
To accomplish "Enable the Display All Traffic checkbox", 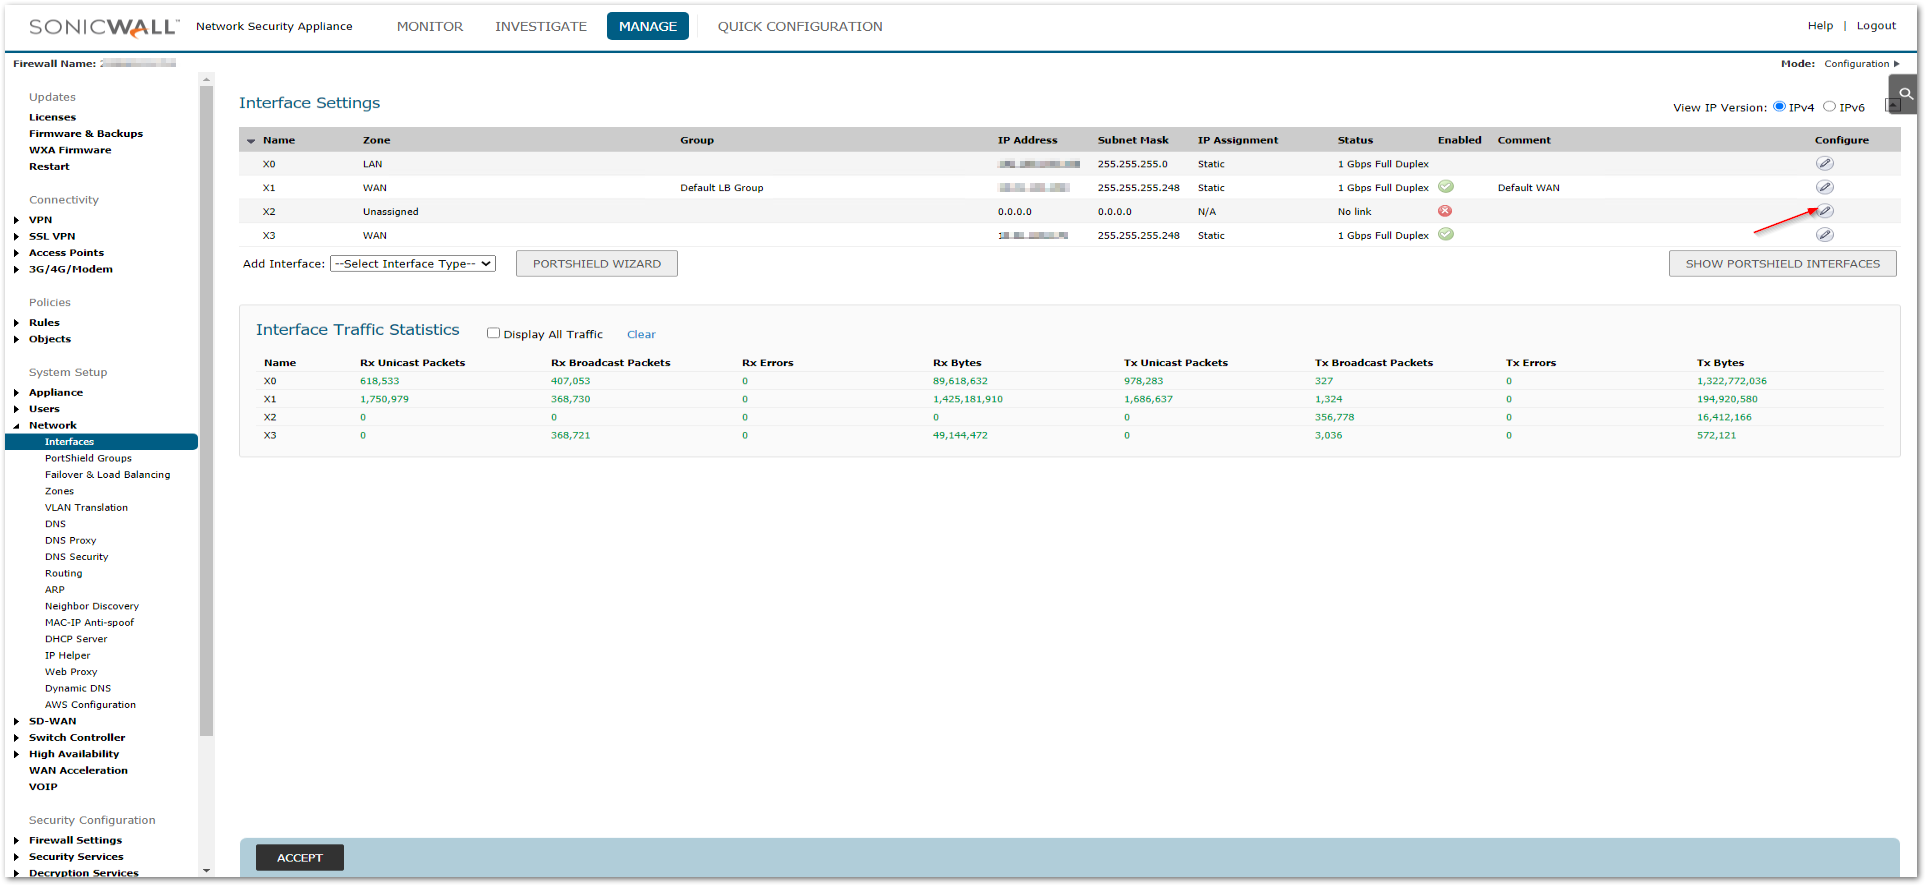I will click(x=493, y=334).
